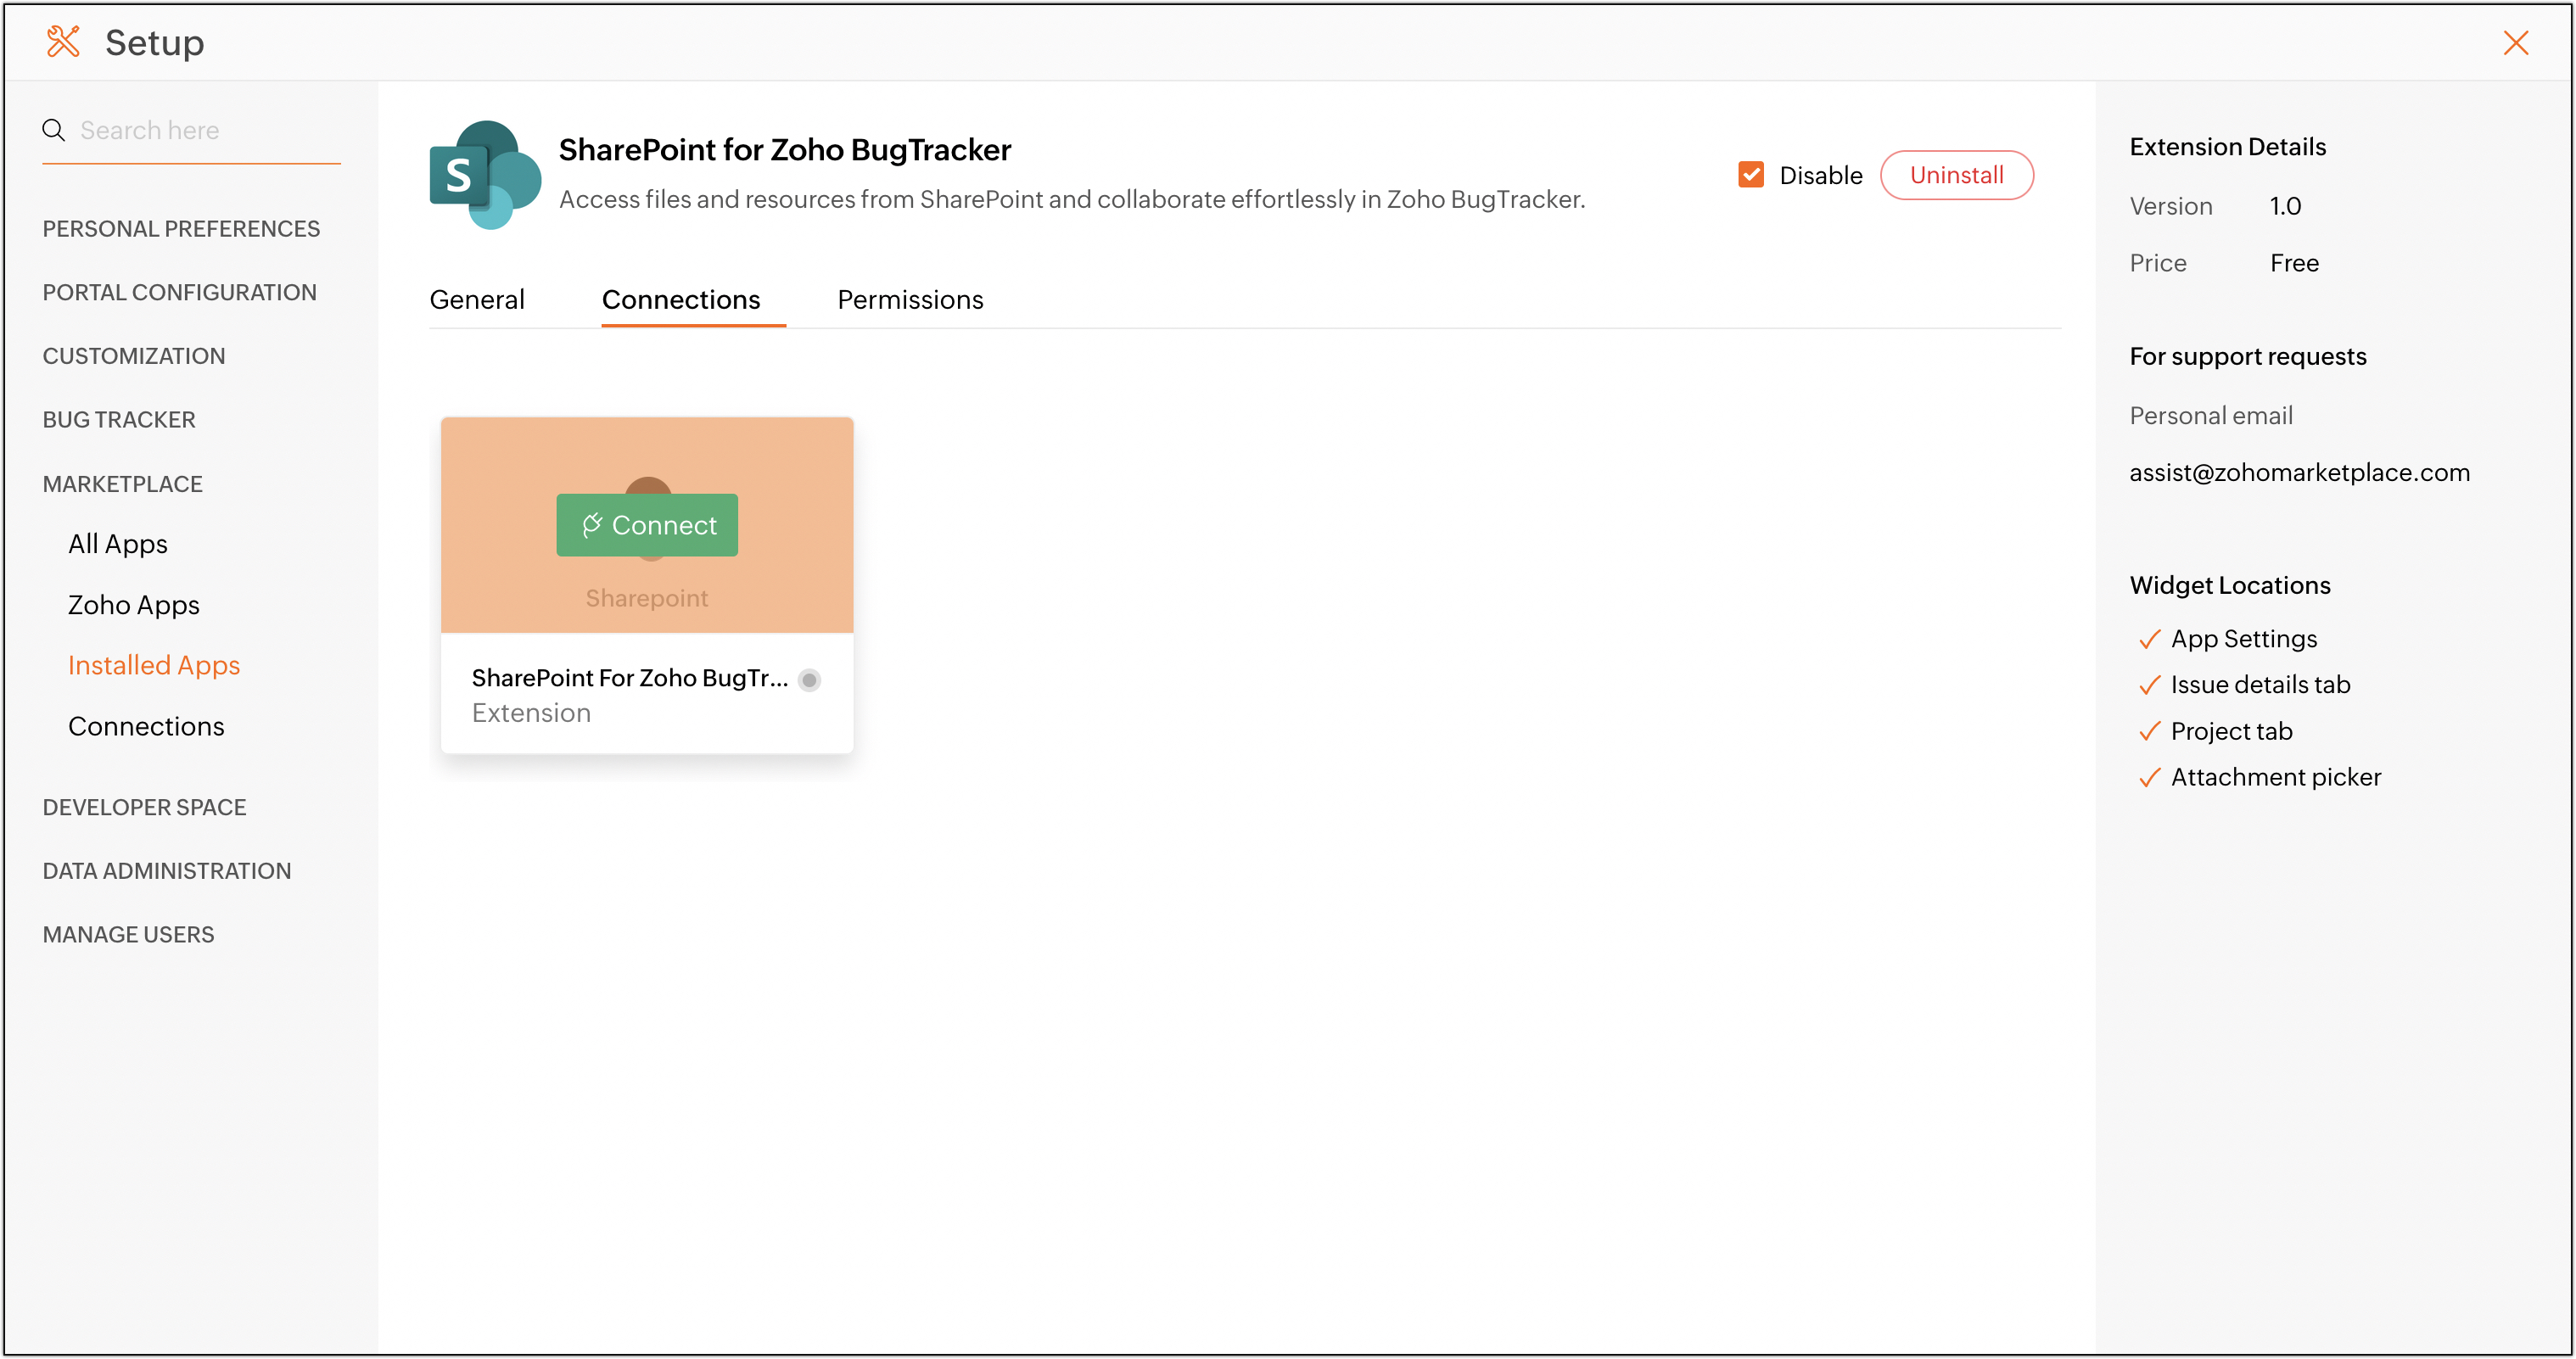Open the Permissions tab
Screen dimensions: 2576x1359
[x=910, y=300]
